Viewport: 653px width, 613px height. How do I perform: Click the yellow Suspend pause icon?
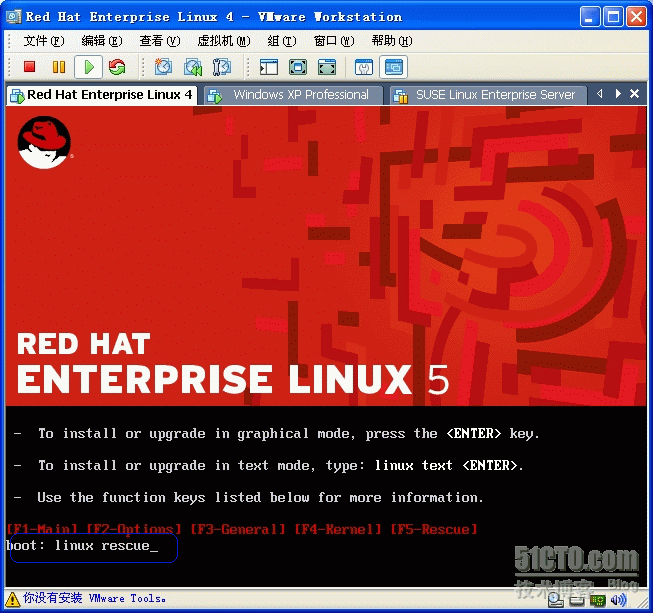(59, 67)
